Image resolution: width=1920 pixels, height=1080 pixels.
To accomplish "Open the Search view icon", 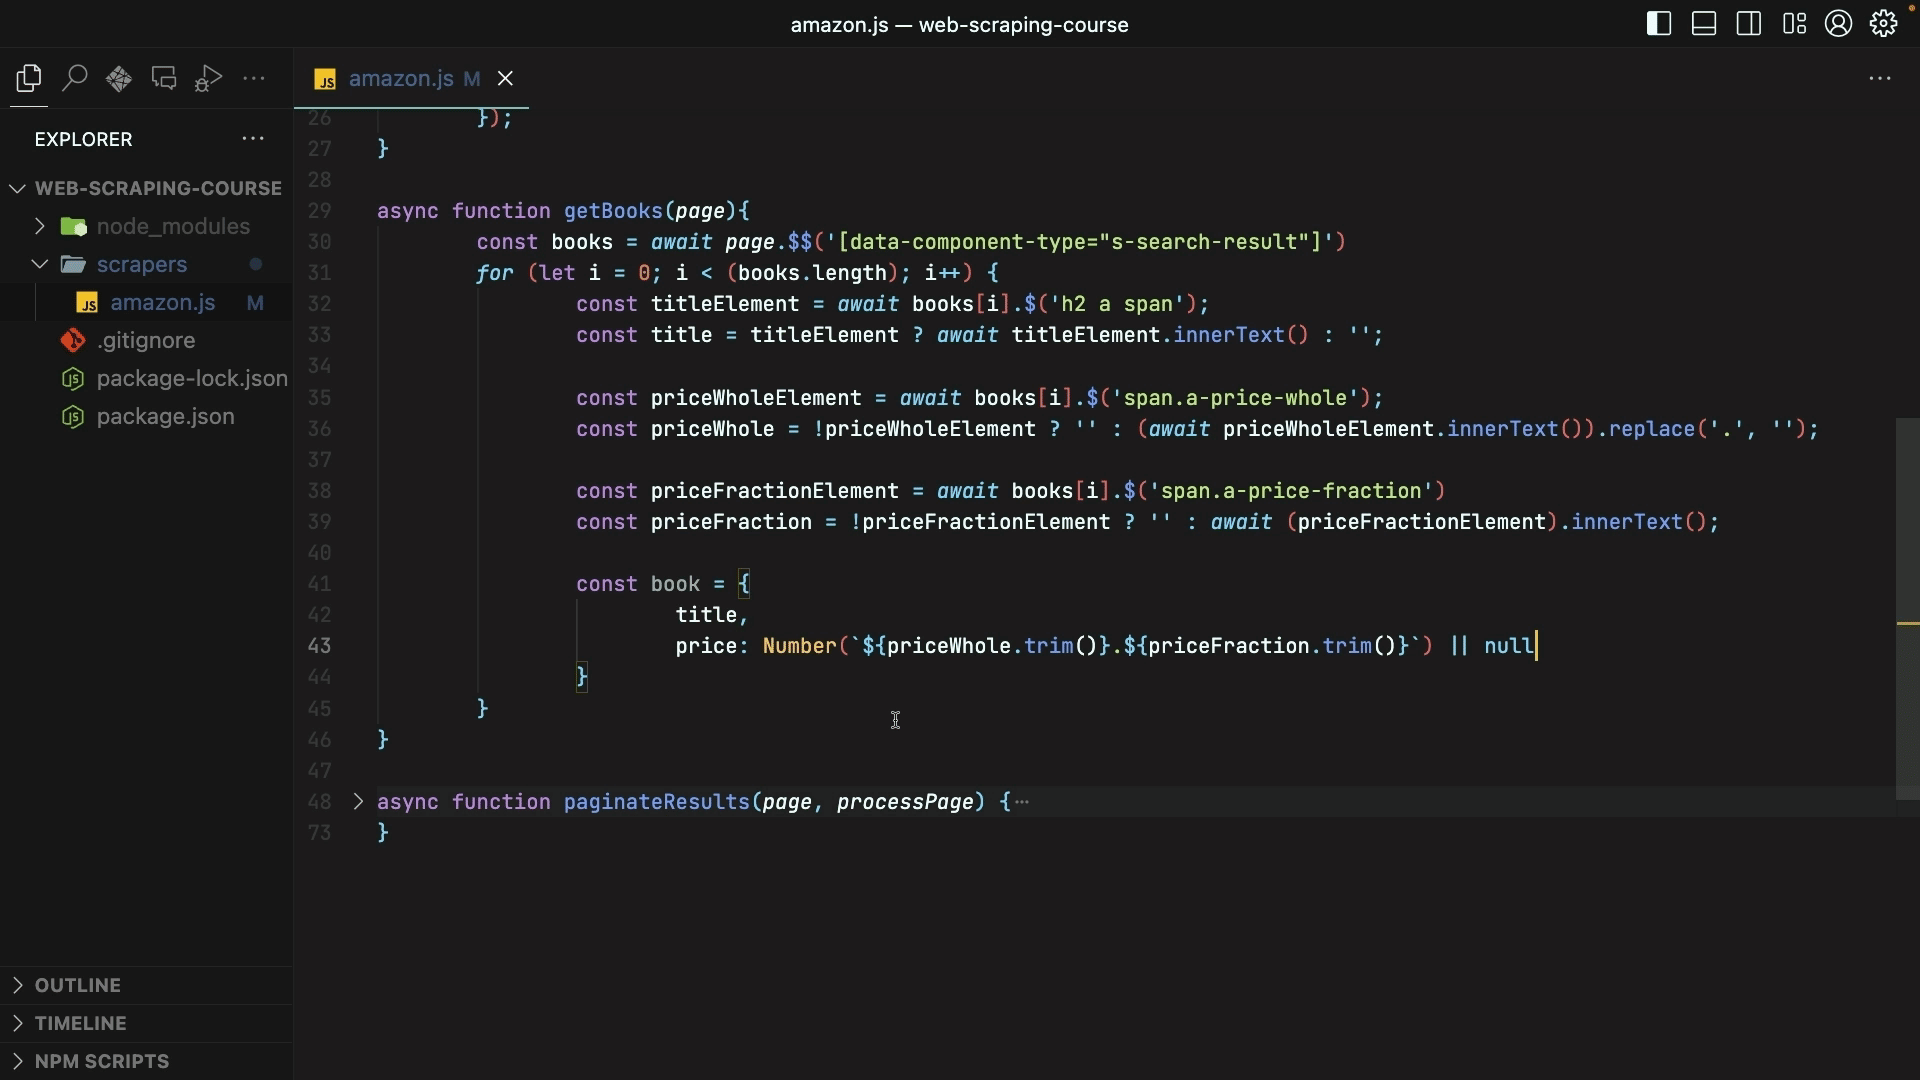I will pos(74,78).
